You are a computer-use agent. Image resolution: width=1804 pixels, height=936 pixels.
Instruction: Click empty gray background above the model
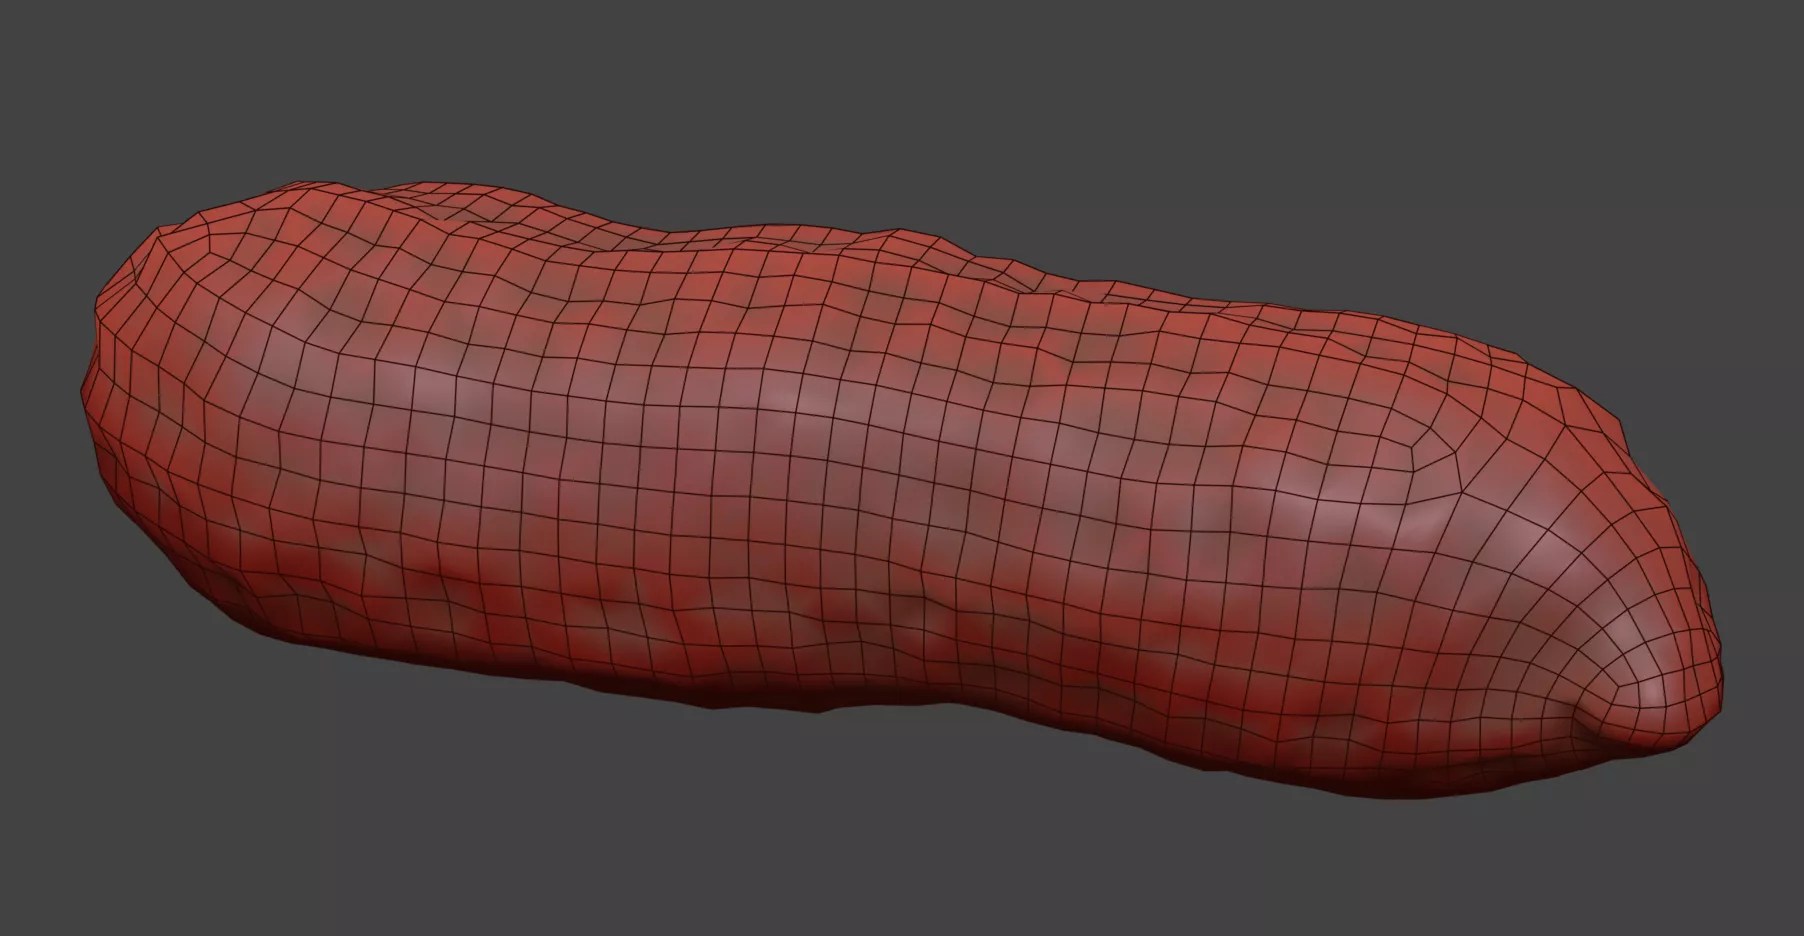tap(900, 90)
